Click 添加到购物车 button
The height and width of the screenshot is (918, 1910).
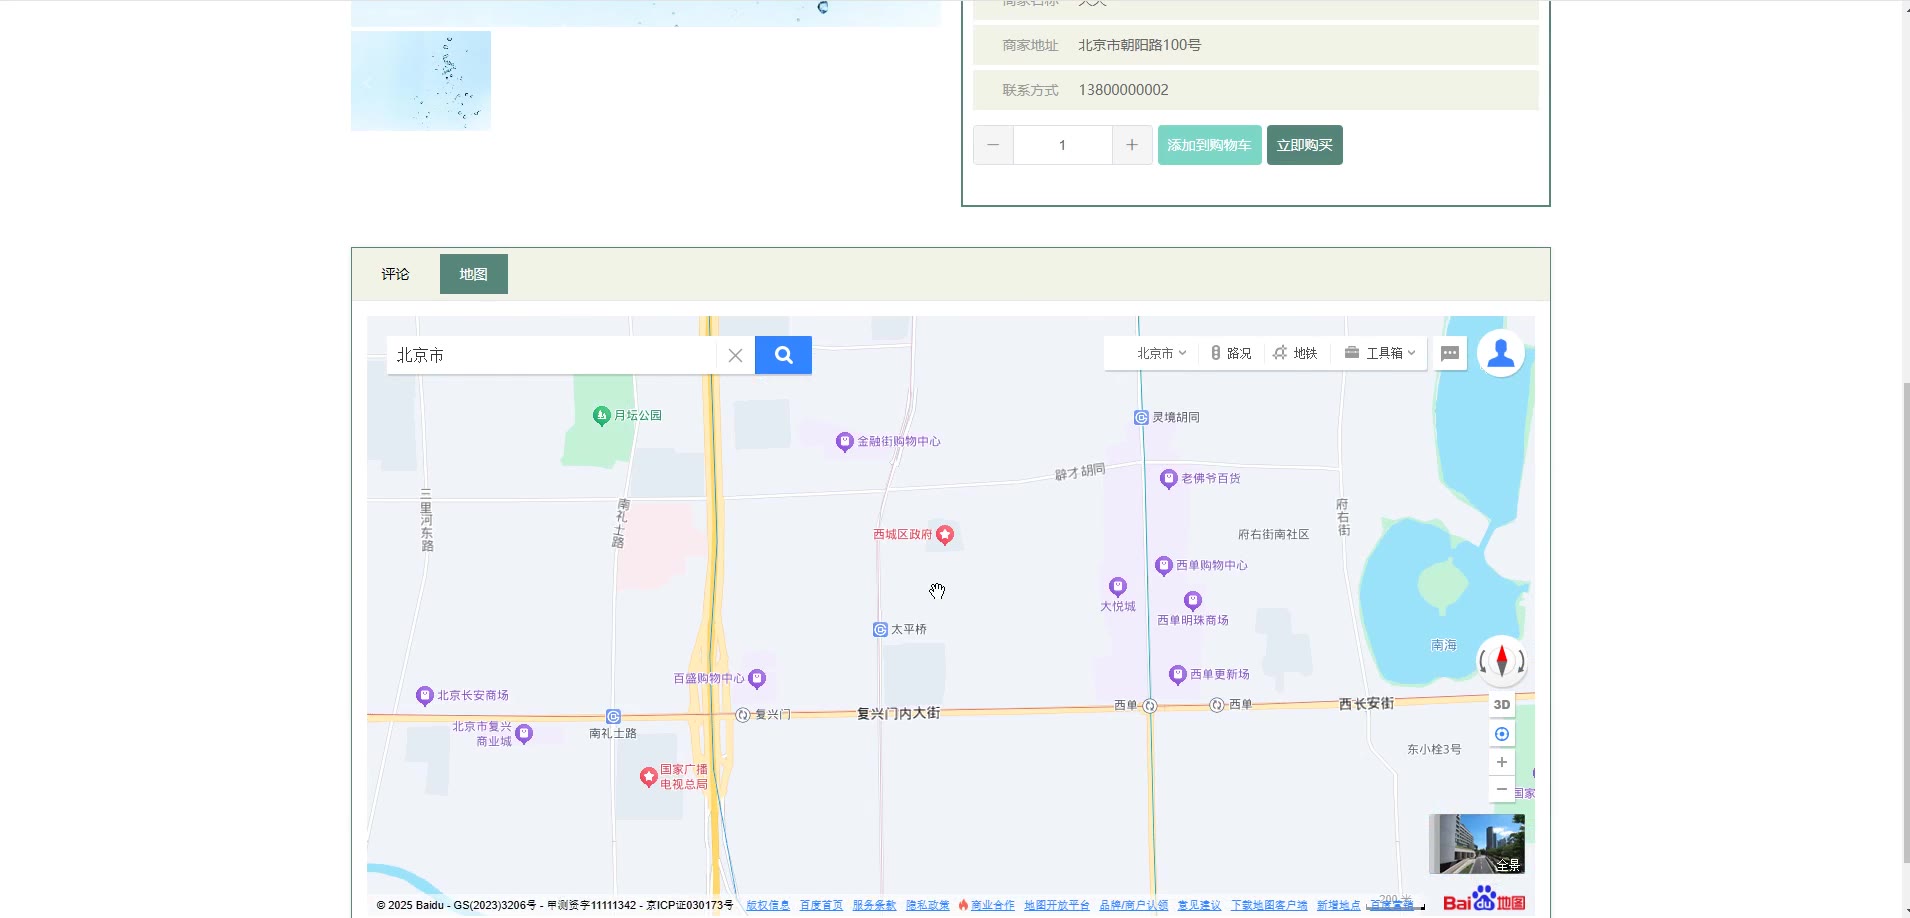(x=1210, y=145)
